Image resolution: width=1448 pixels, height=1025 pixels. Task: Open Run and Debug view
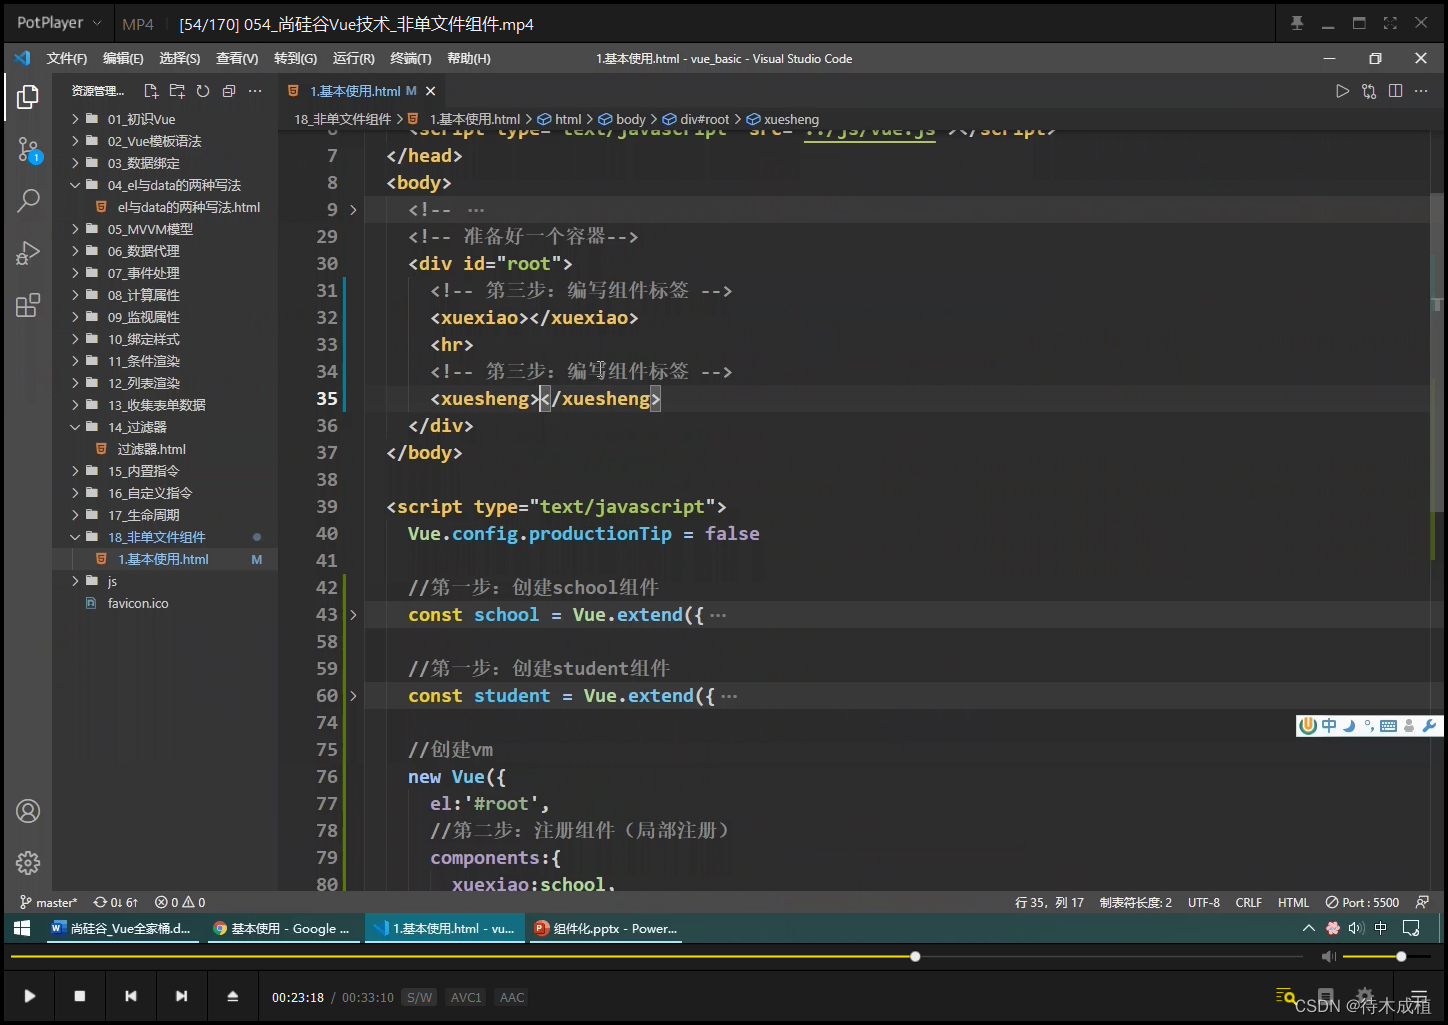(28, 253)
